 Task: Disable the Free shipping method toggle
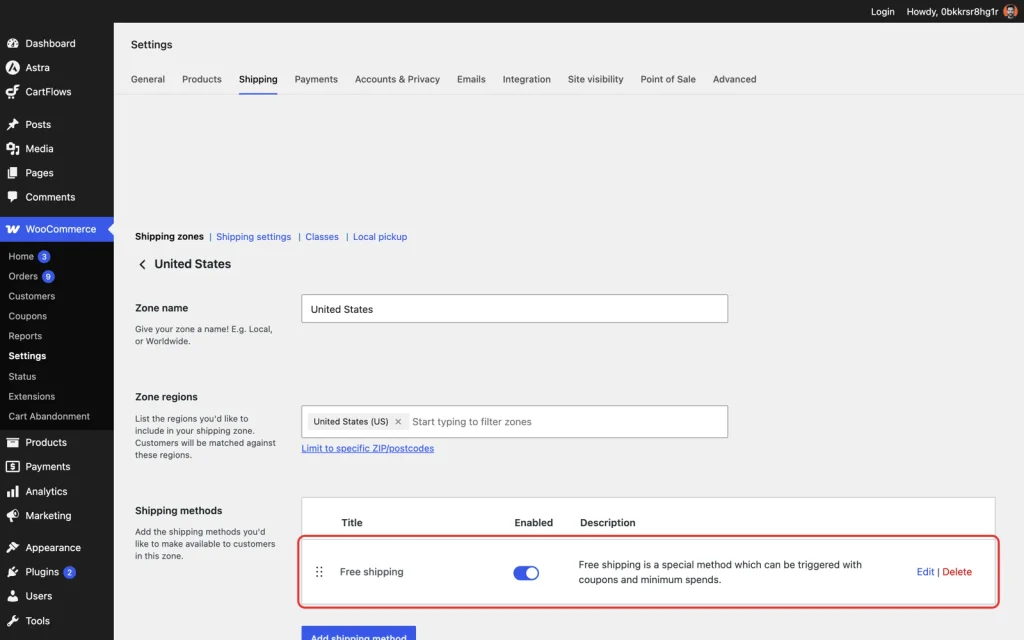point(526,573)
